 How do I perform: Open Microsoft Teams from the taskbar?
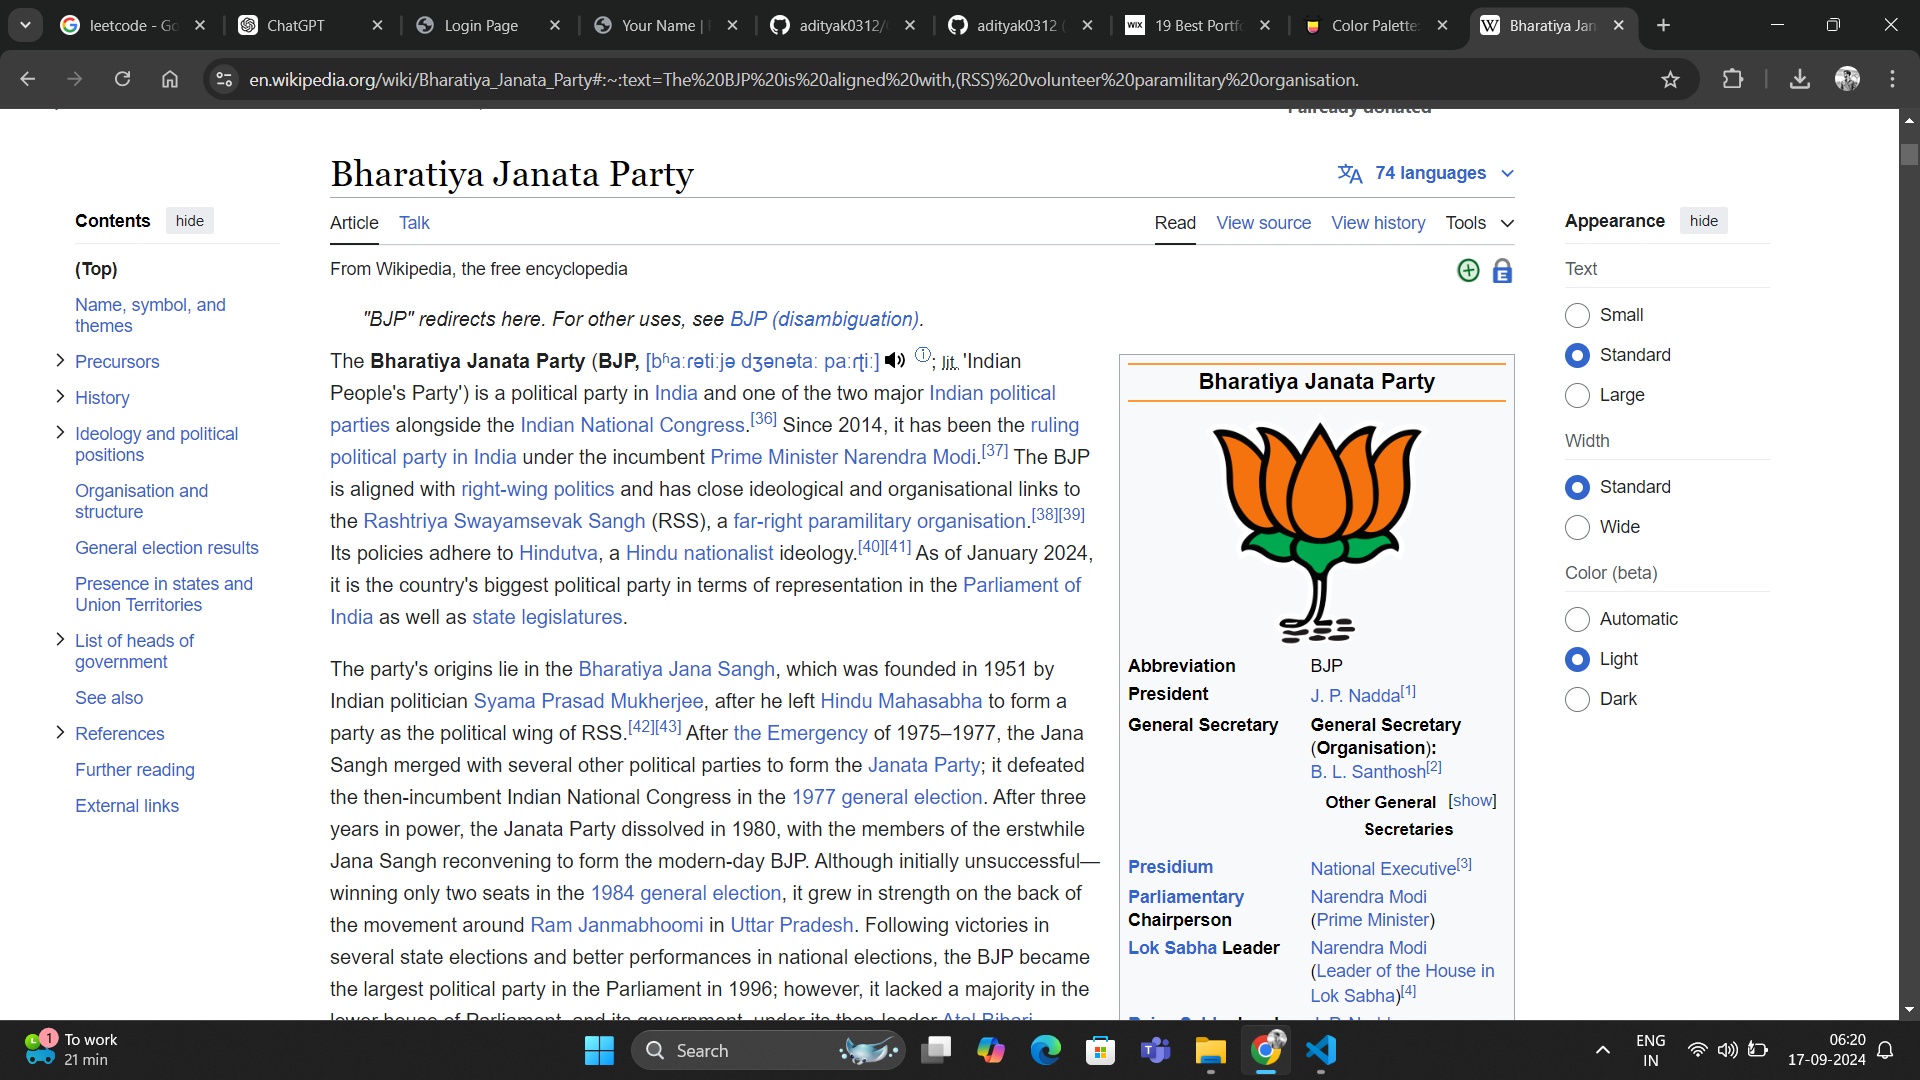pos(1156,1050)
